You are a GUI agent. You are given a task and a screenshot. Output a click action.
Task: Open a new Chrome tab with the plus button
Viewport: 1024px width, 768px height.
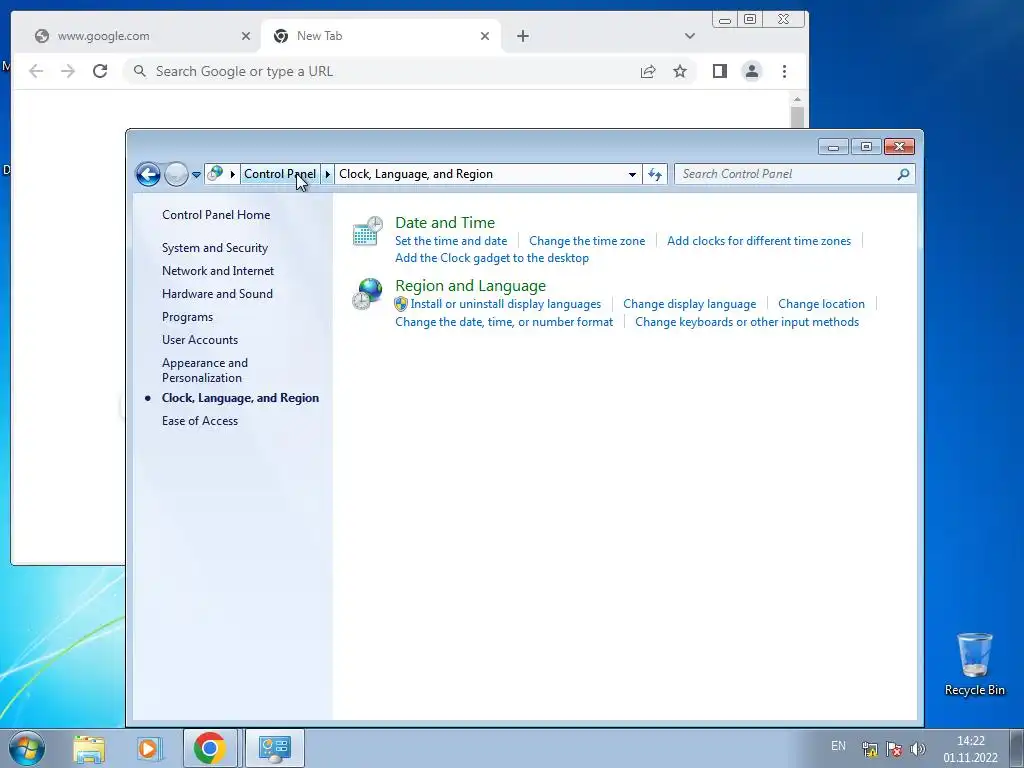[522, 36]
